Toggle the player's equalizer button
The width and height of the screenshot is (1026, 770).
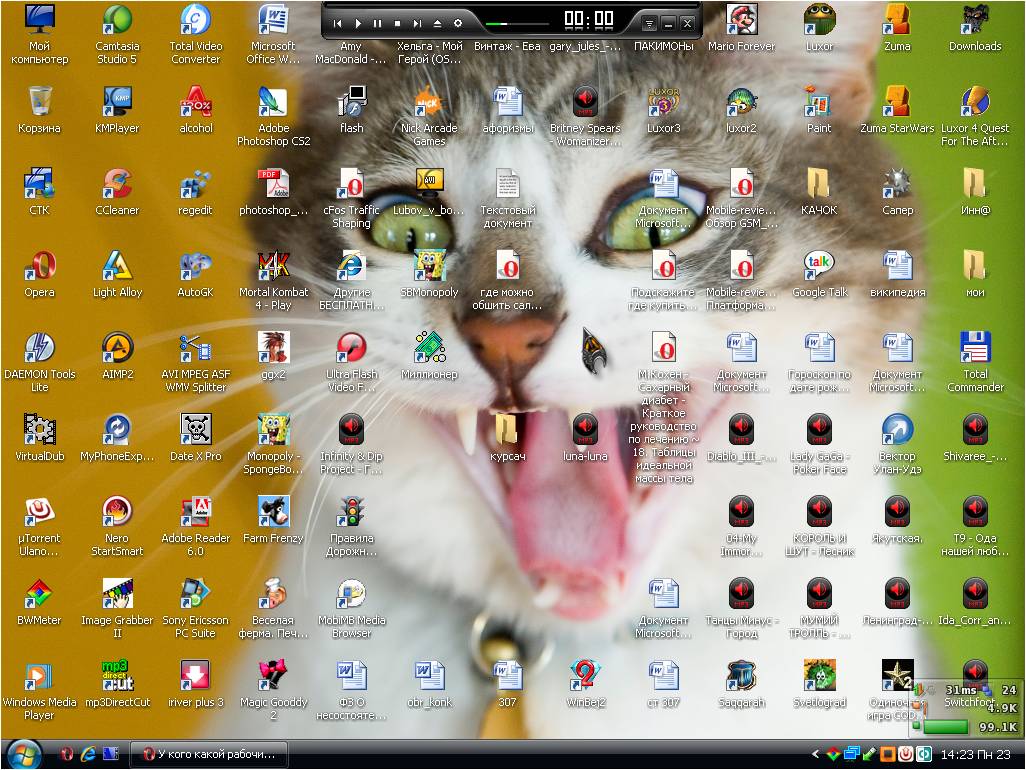(x=650, y=22)
